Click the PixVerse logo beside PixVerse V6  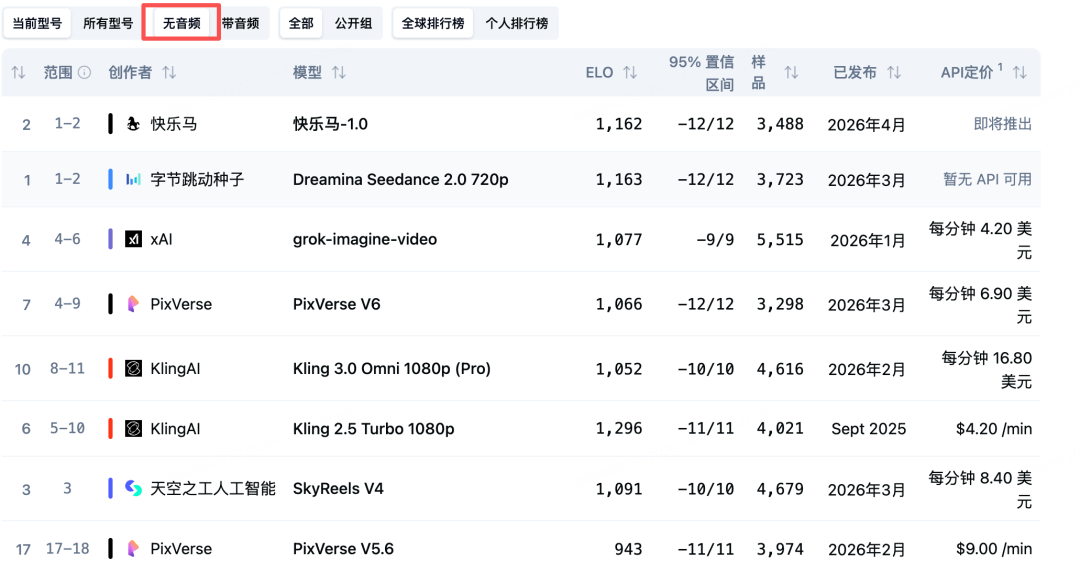click(x=133, y=304)
